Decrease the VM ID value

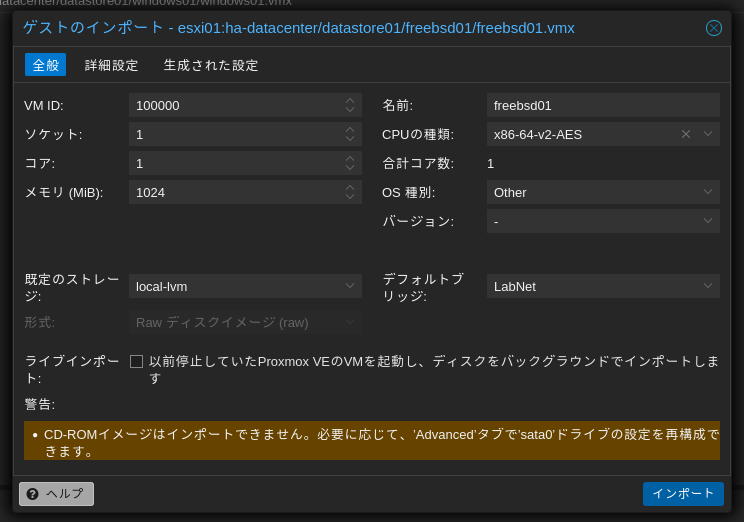pyautogui.click(x=350, y=110)
